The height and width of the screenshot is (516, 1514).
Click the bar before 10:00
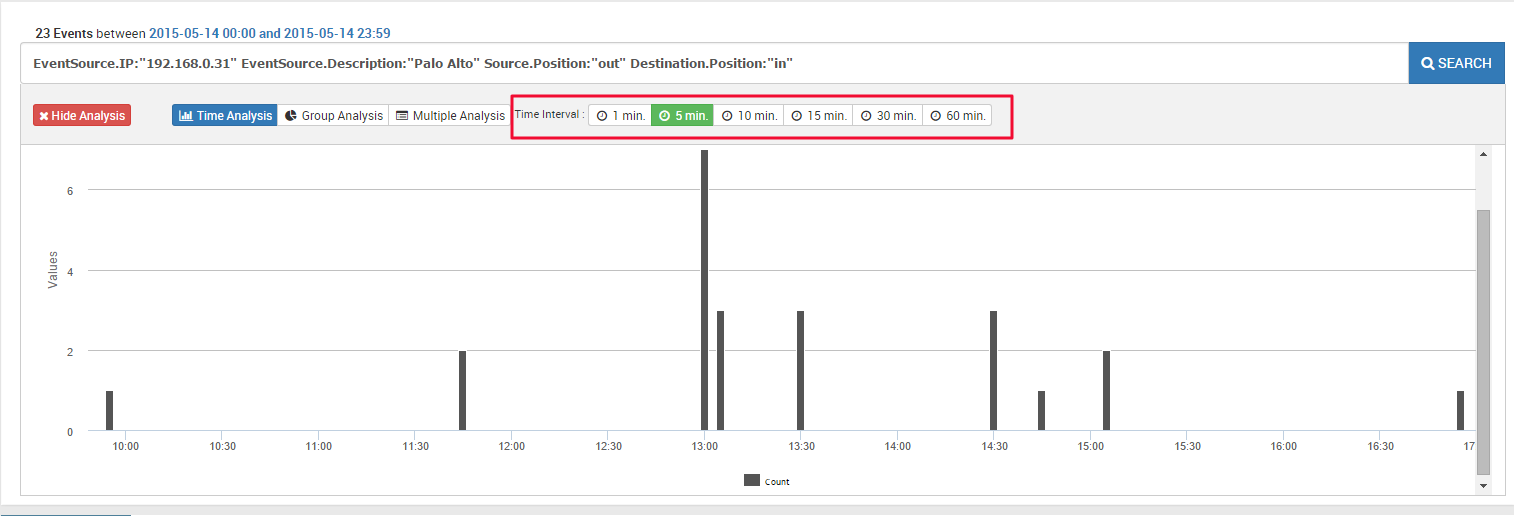coord(109,411)
